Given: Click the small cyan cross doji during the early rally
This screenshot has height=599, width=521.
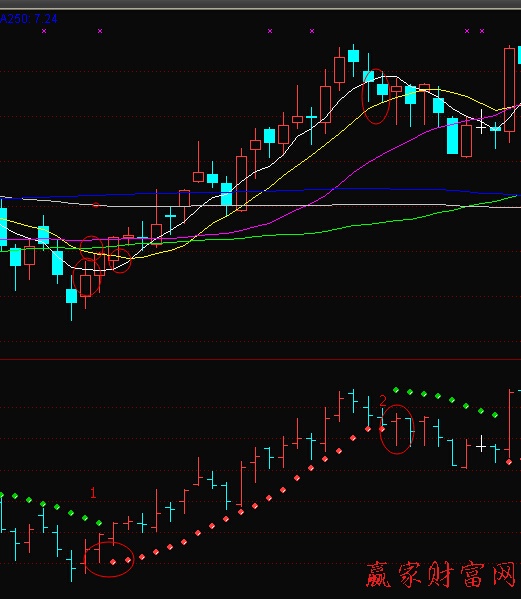Looking at the screenshot, I should (x=170, y=216).
